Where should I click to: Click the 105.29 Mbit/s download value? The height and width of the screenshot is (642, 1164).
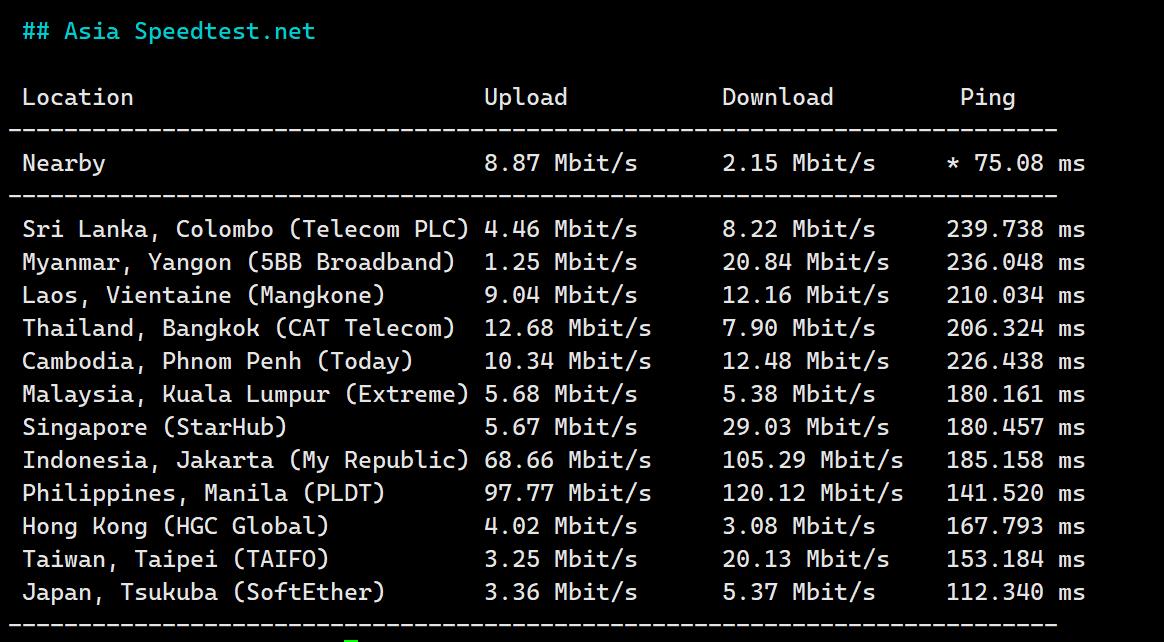(x=813, y=460)
